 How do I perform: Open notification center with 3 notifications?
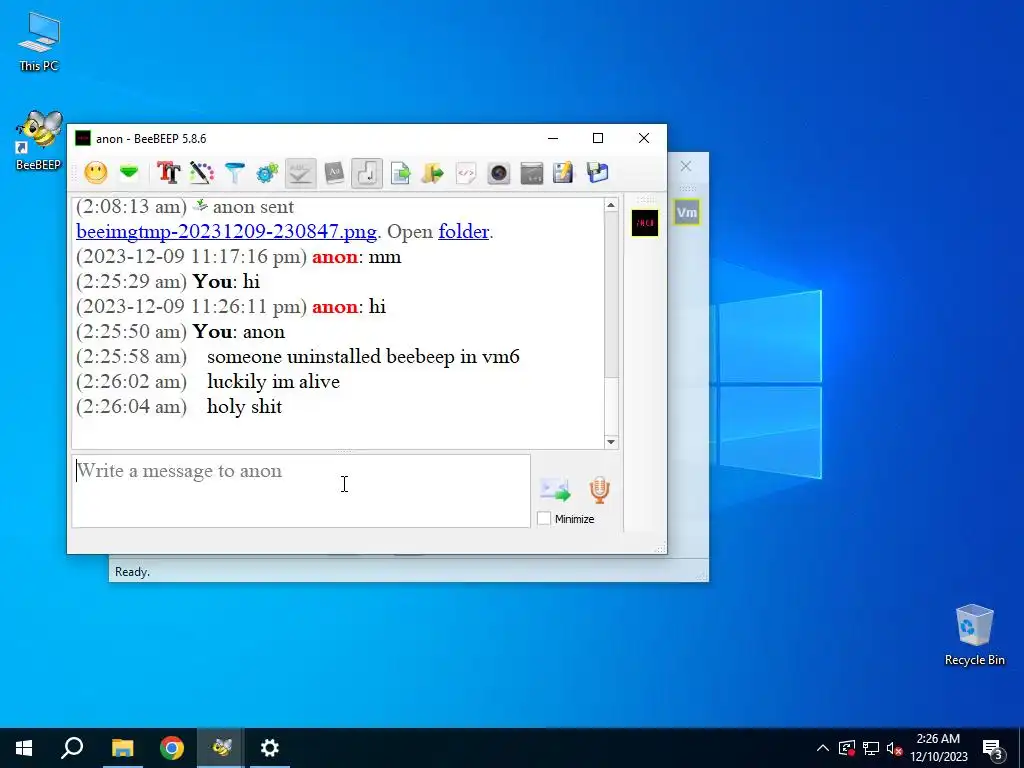tap(993, 748)
